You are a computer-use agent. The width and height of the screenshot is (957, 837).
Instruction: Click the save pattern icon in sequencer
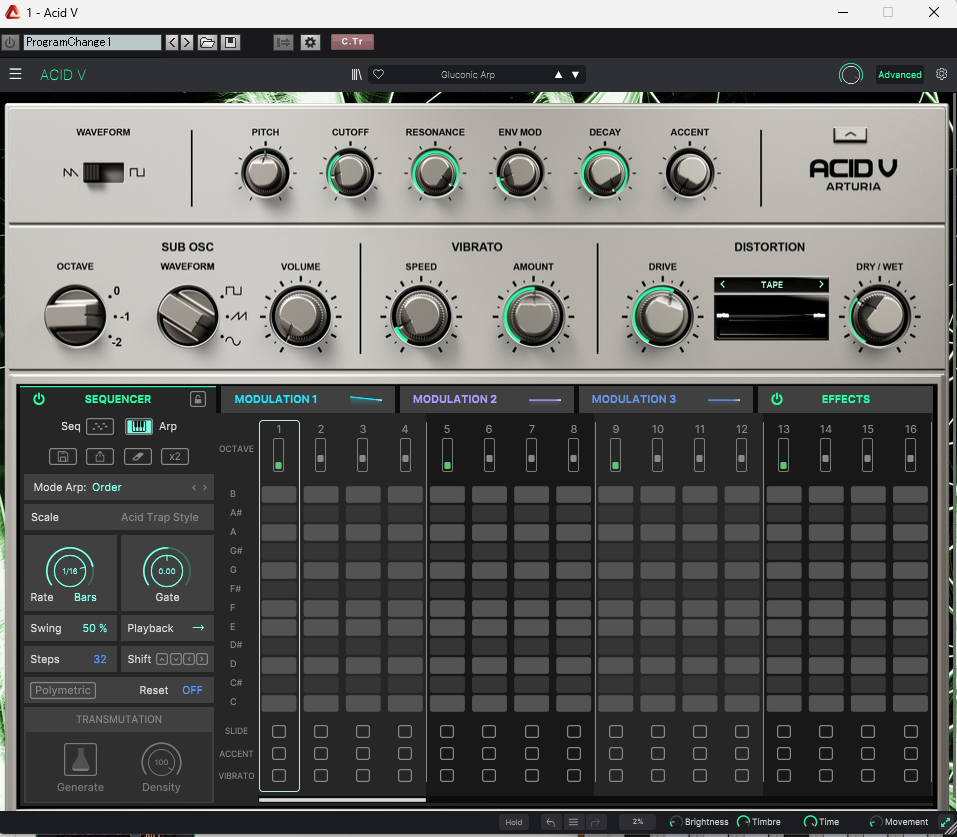click(63, 456)
